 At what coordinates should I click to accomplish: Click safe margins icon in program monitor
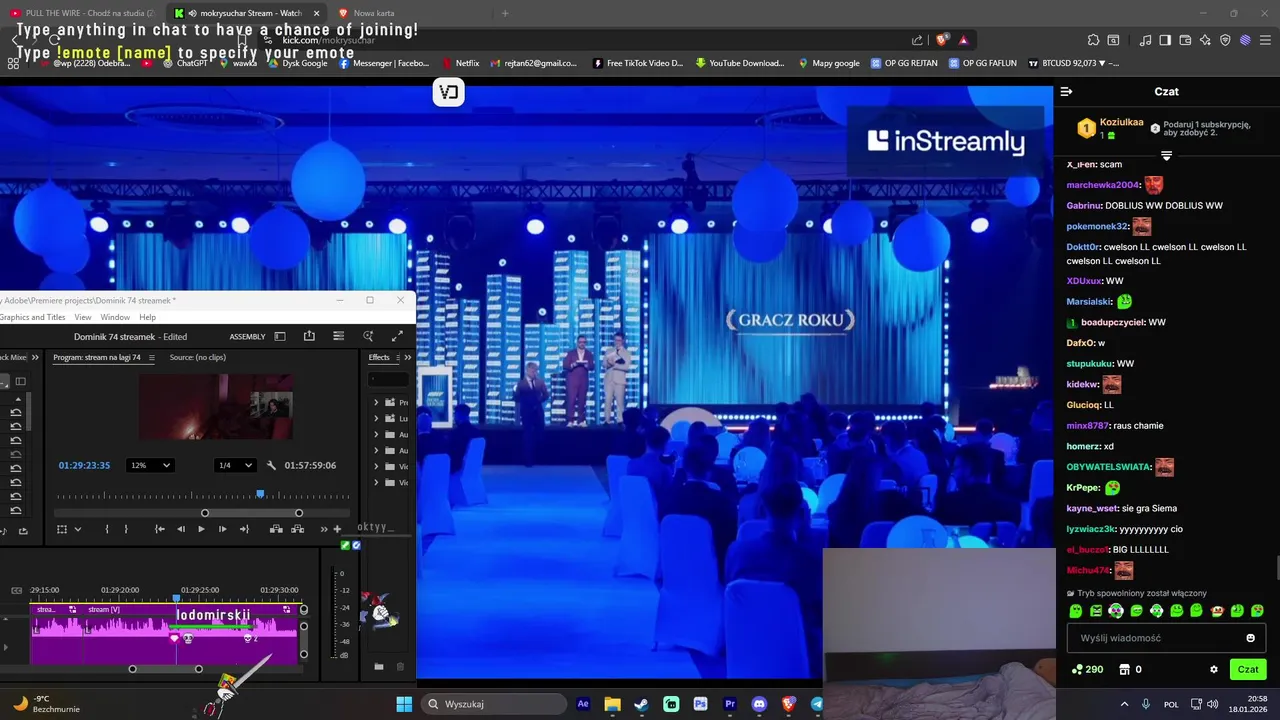[x=62, y=529]
